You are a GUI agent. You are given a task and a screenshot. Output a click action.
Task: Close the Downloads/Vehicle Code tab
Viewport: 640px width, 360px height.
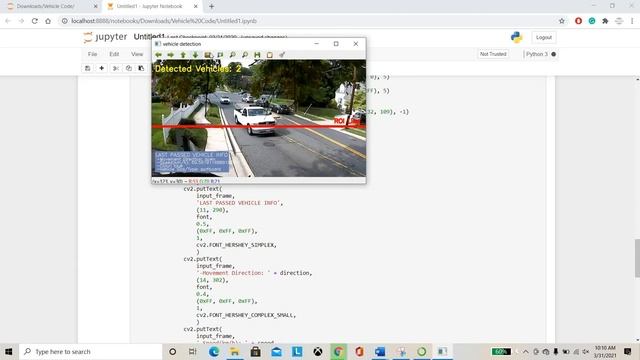[96, 7]
